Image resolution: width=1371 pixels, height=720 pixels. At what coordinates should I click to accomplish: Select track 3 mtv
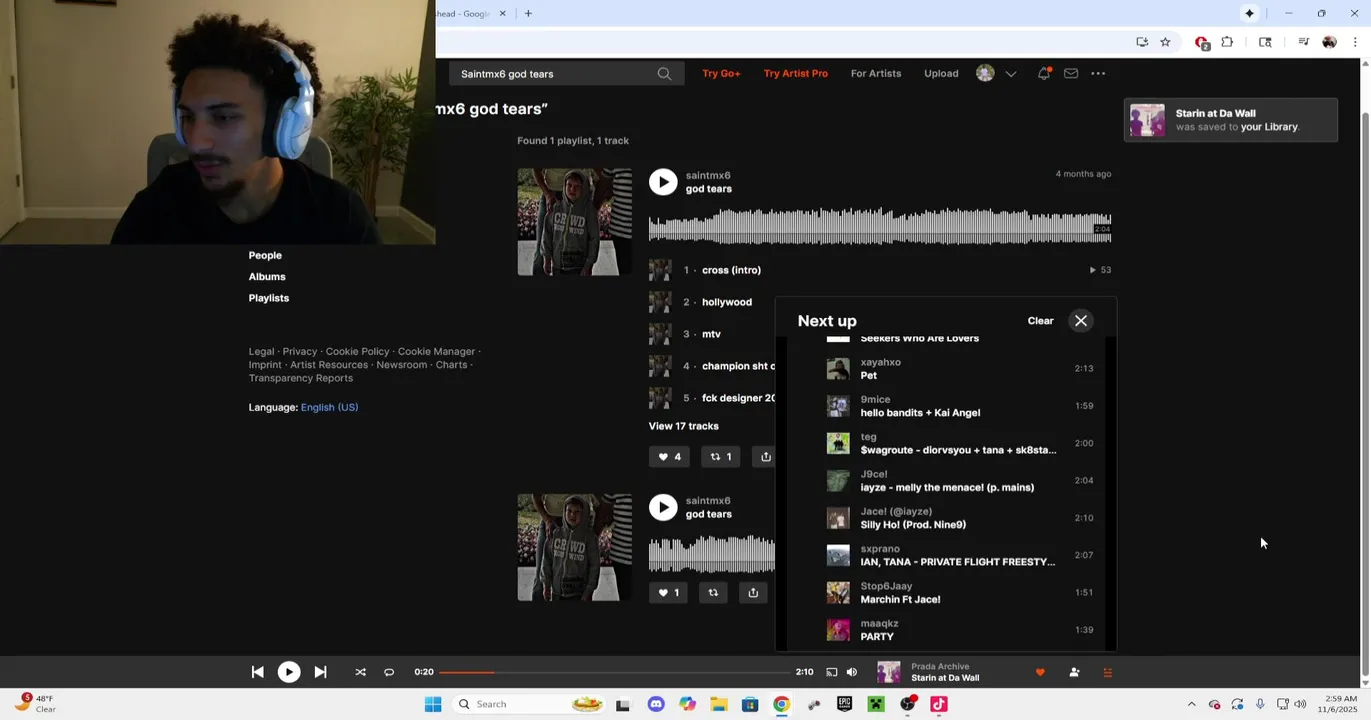click(712, 334)
